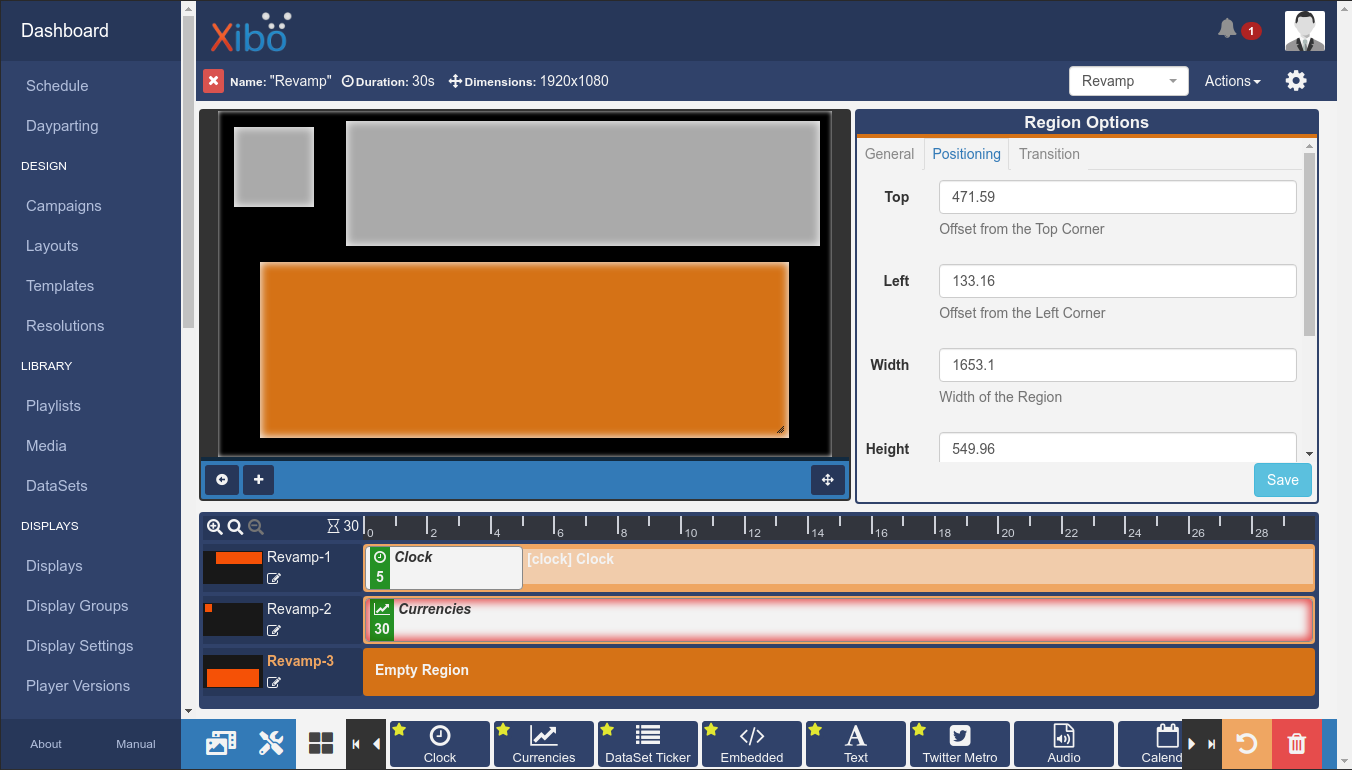The image size is (1352, 770).
Task: Open the Revamp layout selector dropdown
Action: point(1128,81)
